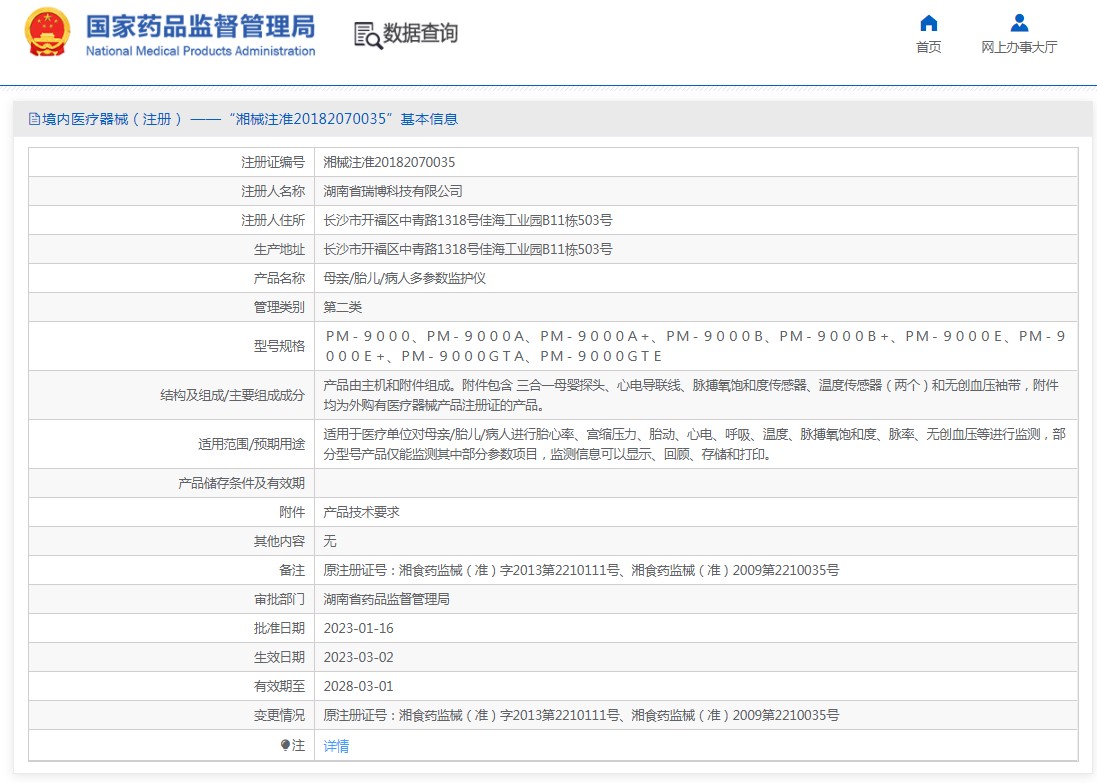
Task: Click the national emblem logo
Action: (47, 32)
